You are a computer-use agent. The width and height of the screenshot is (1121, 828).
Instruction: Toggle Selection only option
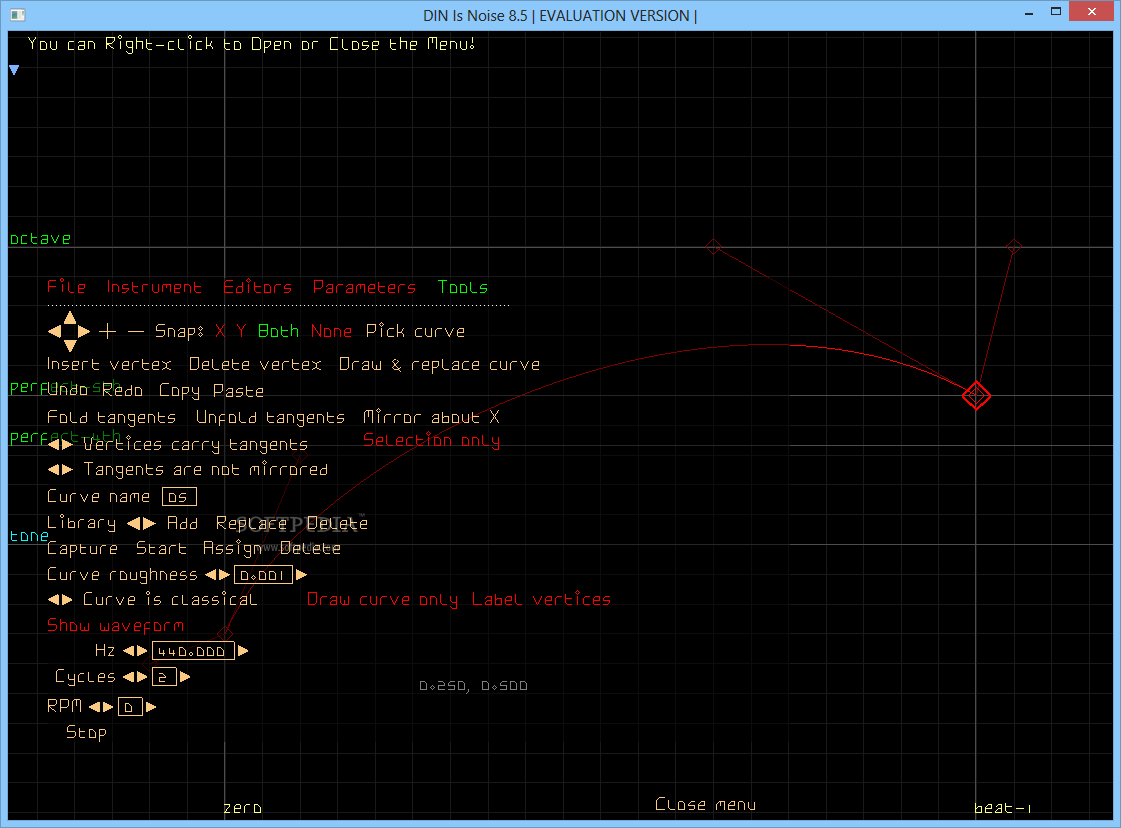click(431, 440)
